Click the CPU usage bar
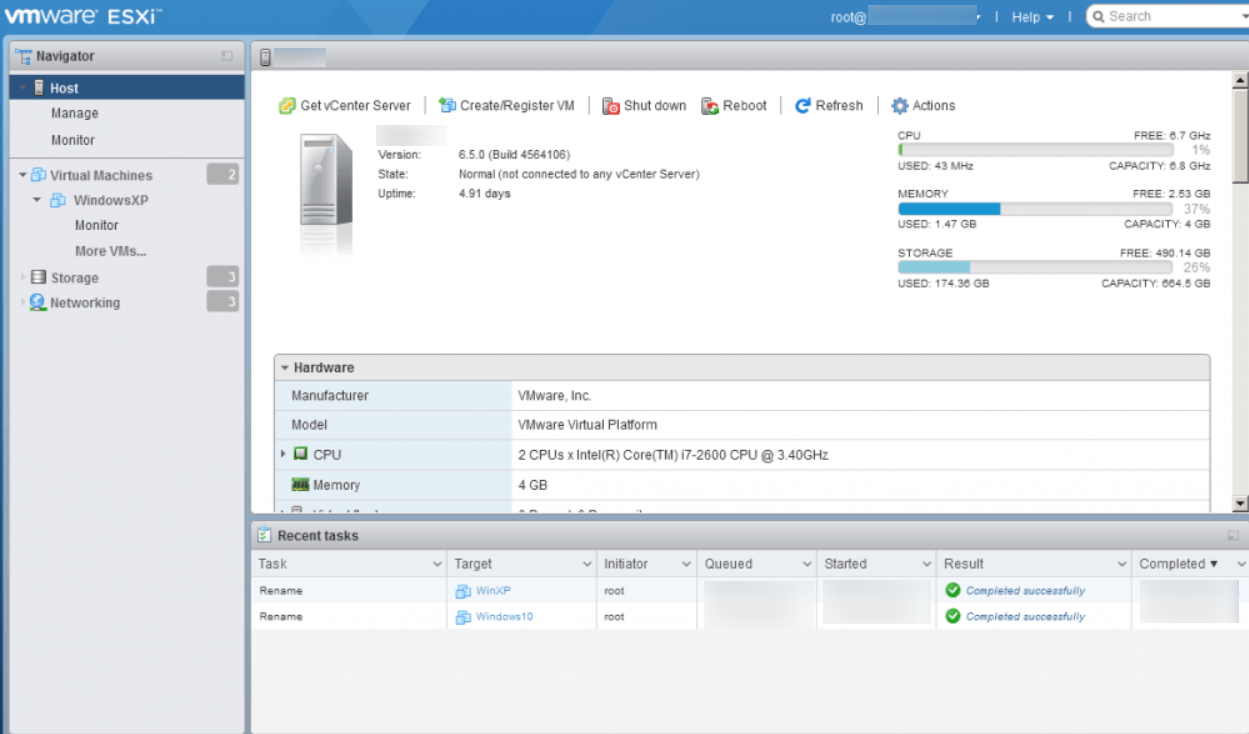Screen dimensions: 1249x734 pos(1035,150)
